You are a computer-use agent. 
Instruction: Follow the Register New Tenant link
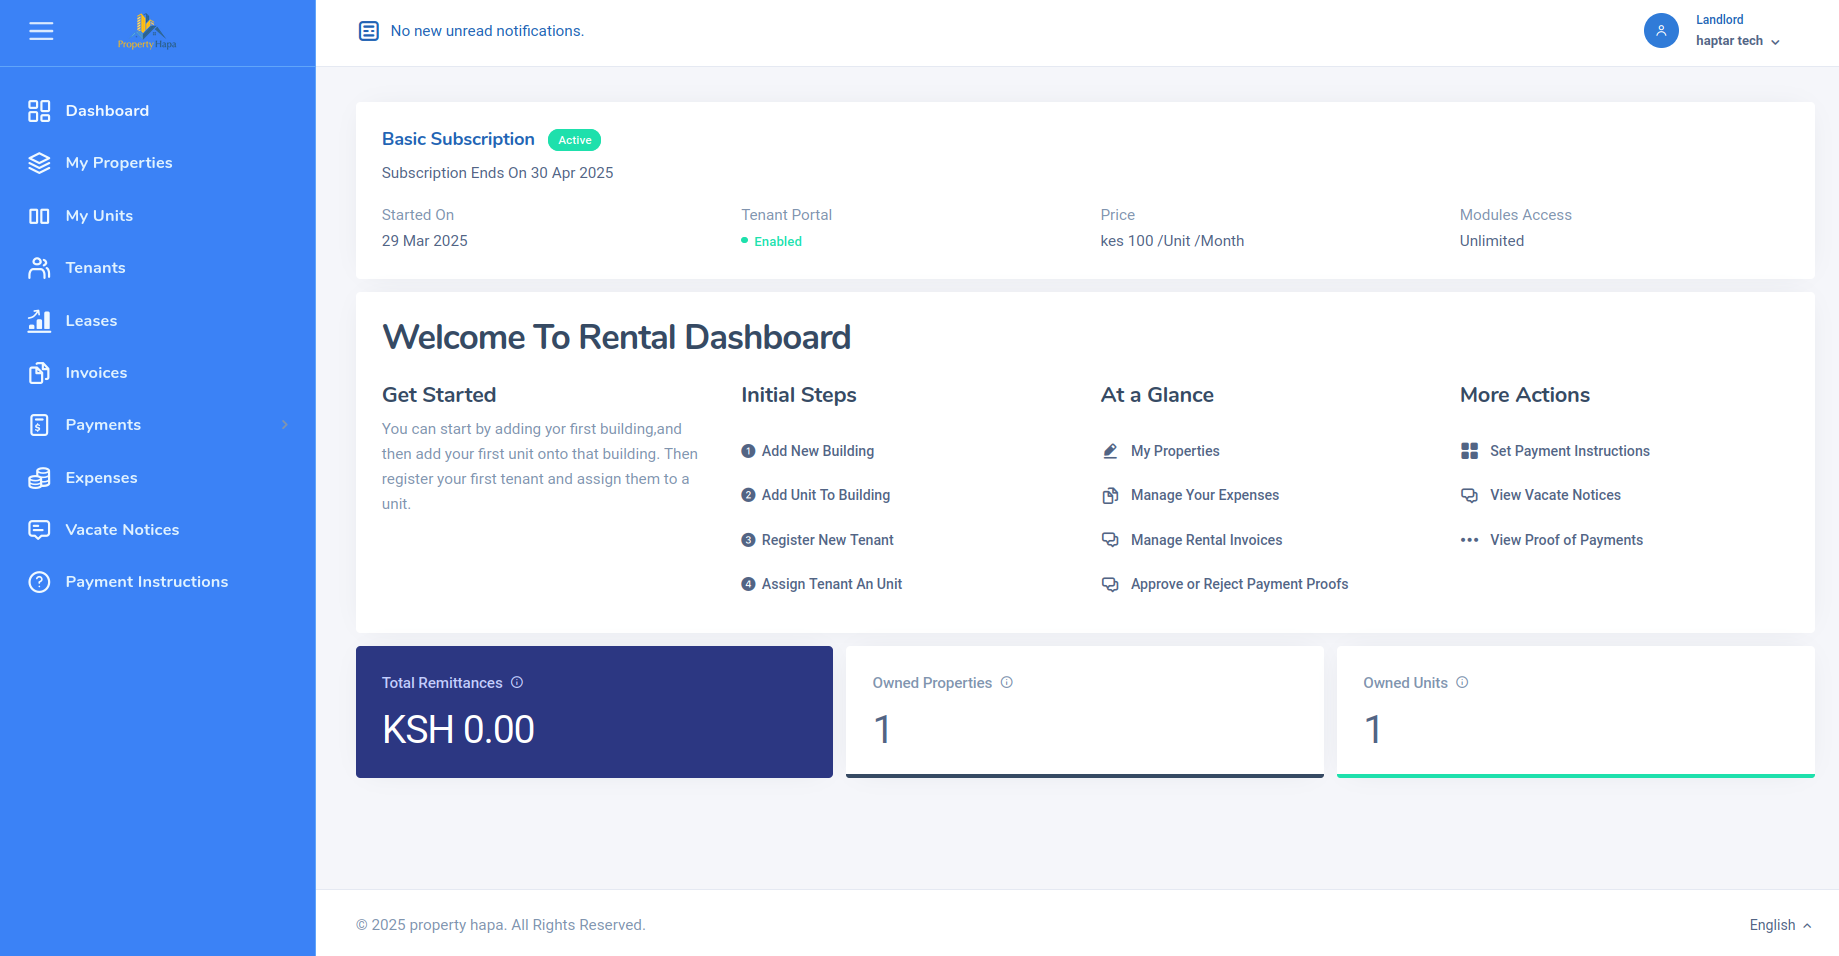828,540
